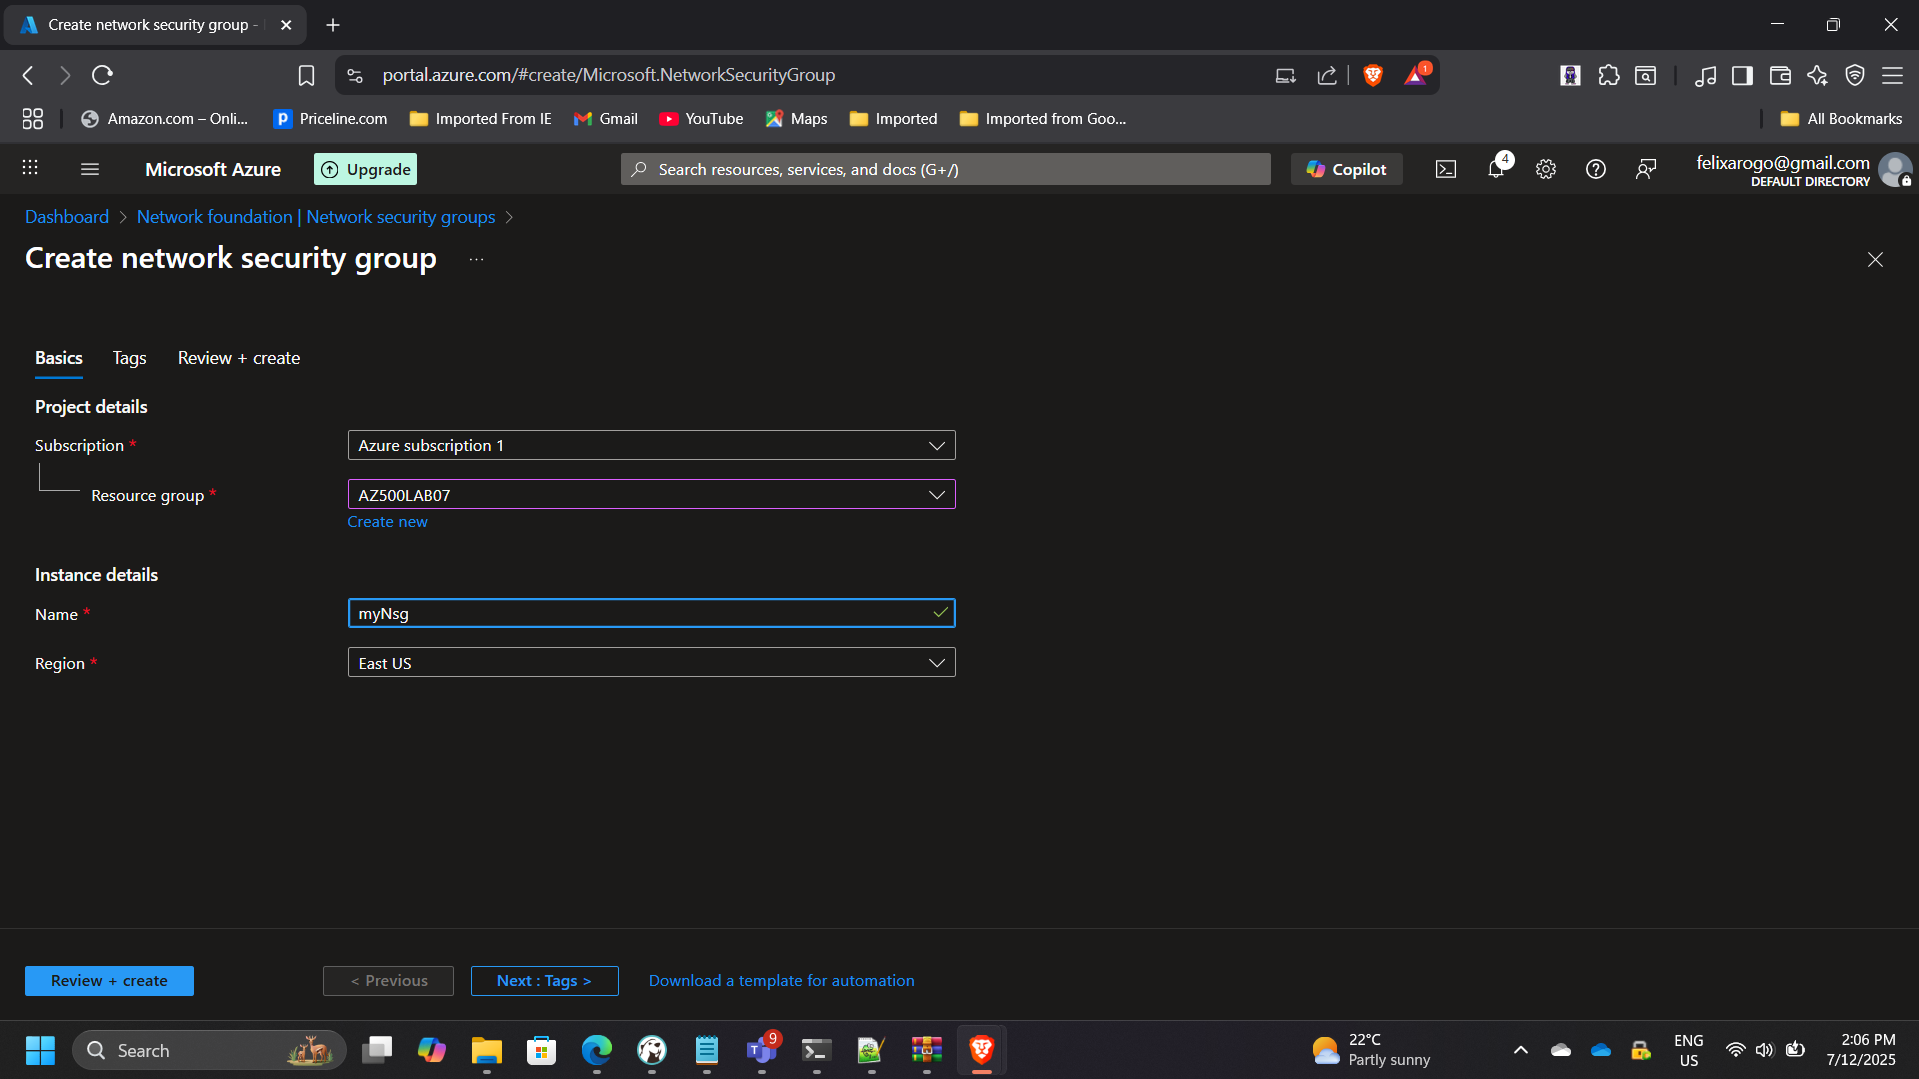Image resolution: width=1919 pixels, height=1079 pixels.
Task: Click the Azure feedback icon
Action: pos(1646,170)
